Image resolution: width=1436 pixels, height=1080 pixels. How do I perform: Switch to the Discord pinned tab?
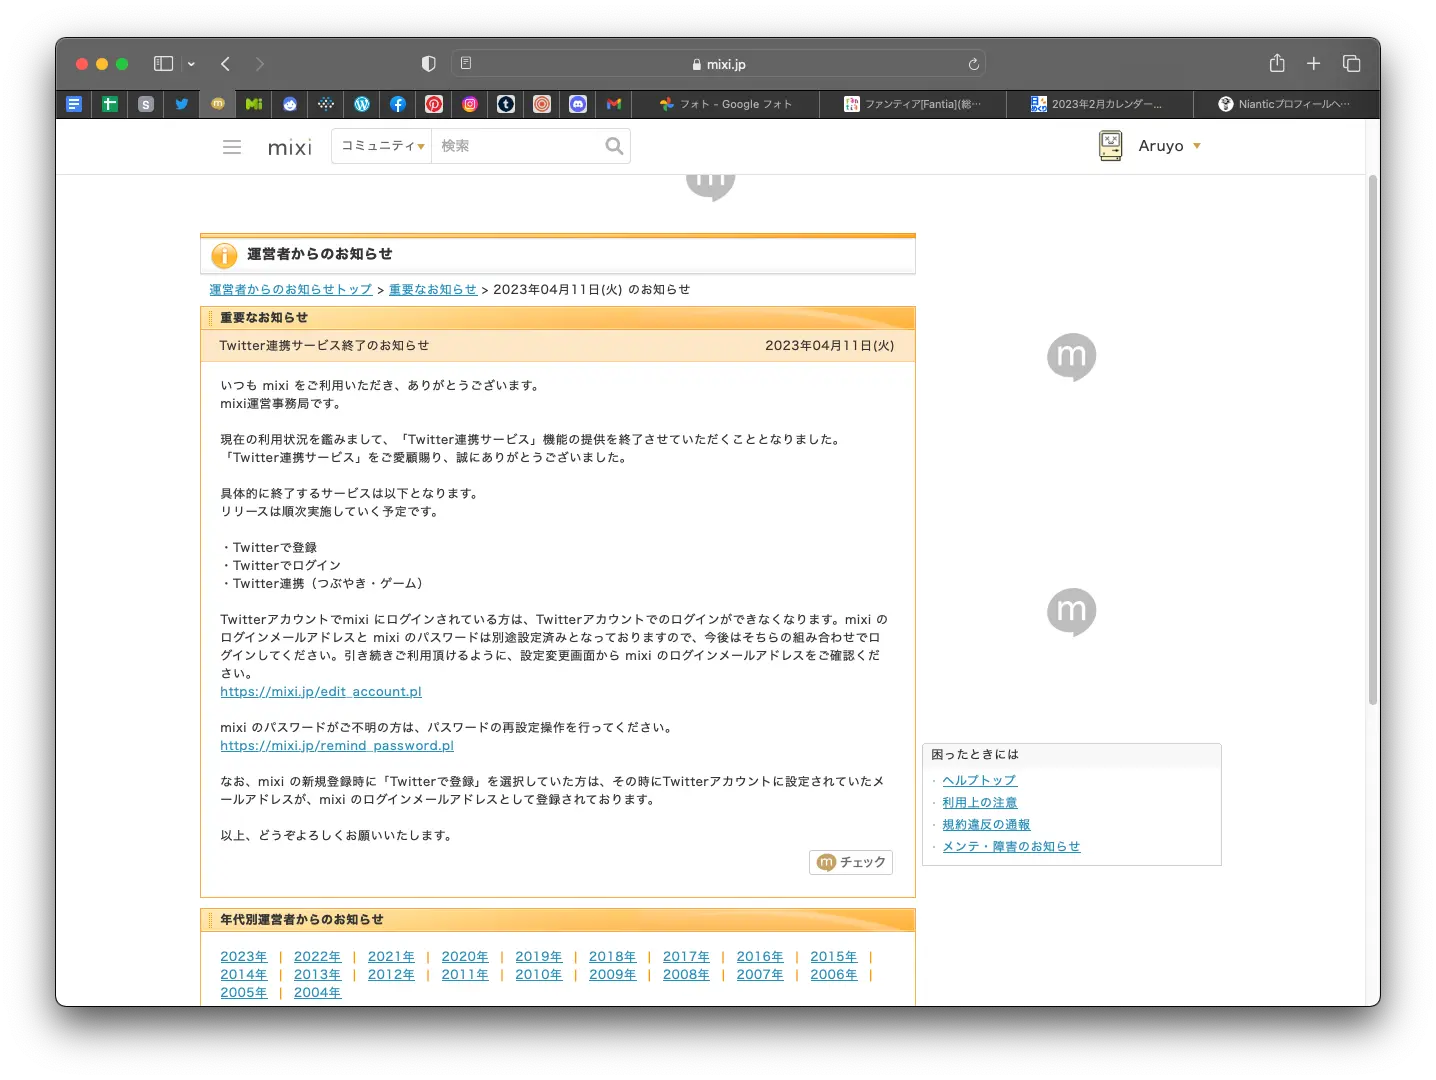tap(578, 104)
